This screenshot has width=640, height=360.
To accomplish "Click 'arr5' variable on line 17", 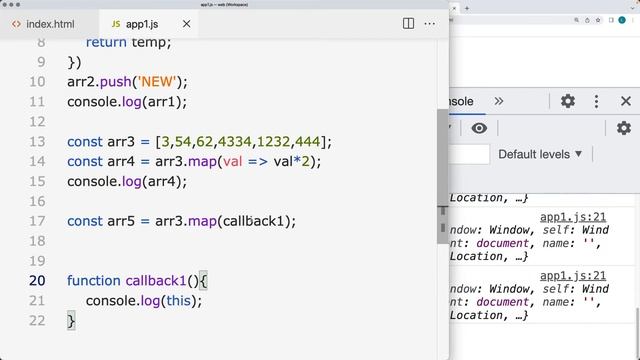I will [x=121, y=221].
